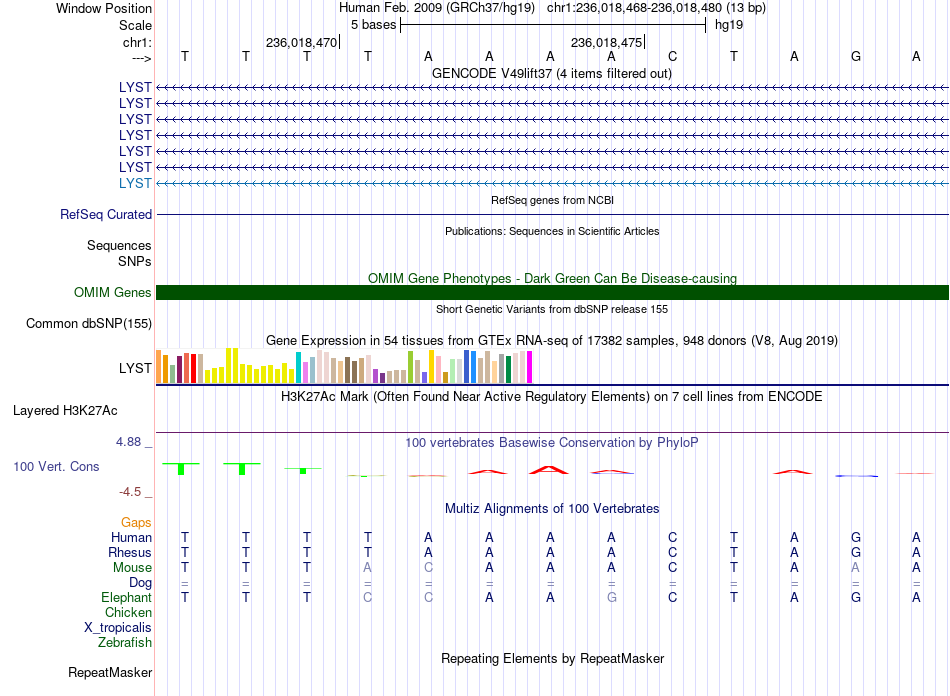Image resolution: width=950 pixels, height=696 pixels.
Task: Click the Zebrafish species label
Action: (125, 642)
